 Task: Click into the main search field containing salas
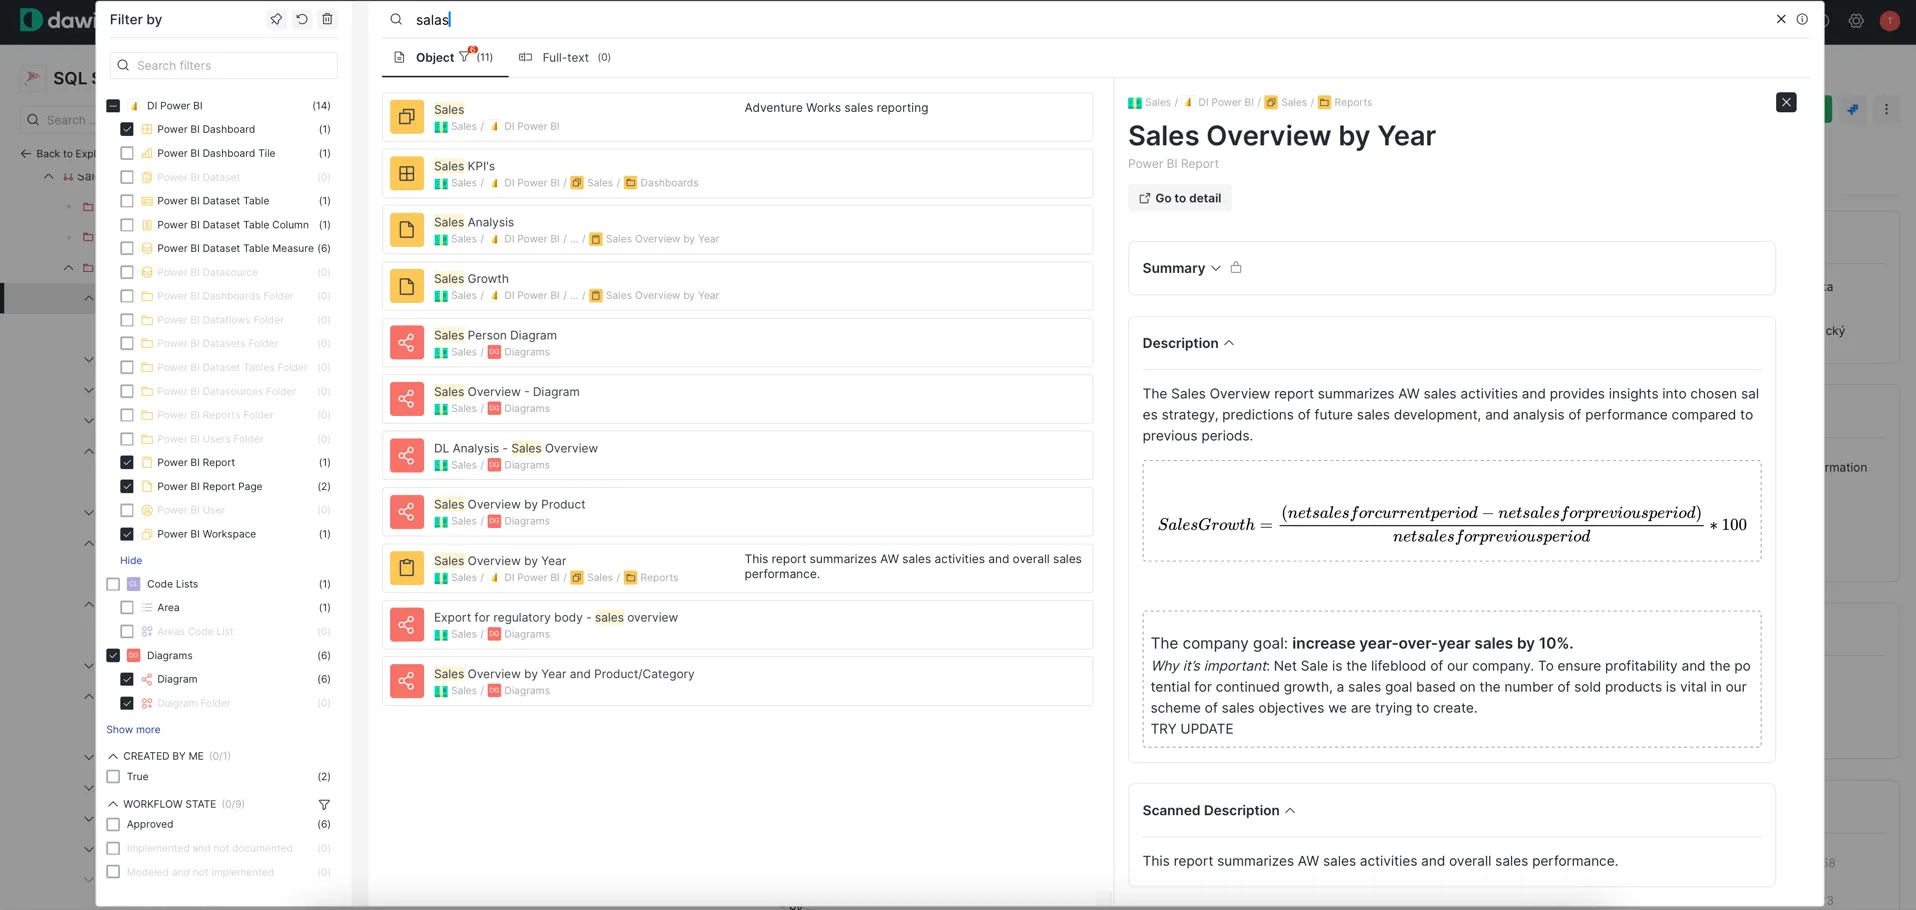click(1090, 19)
